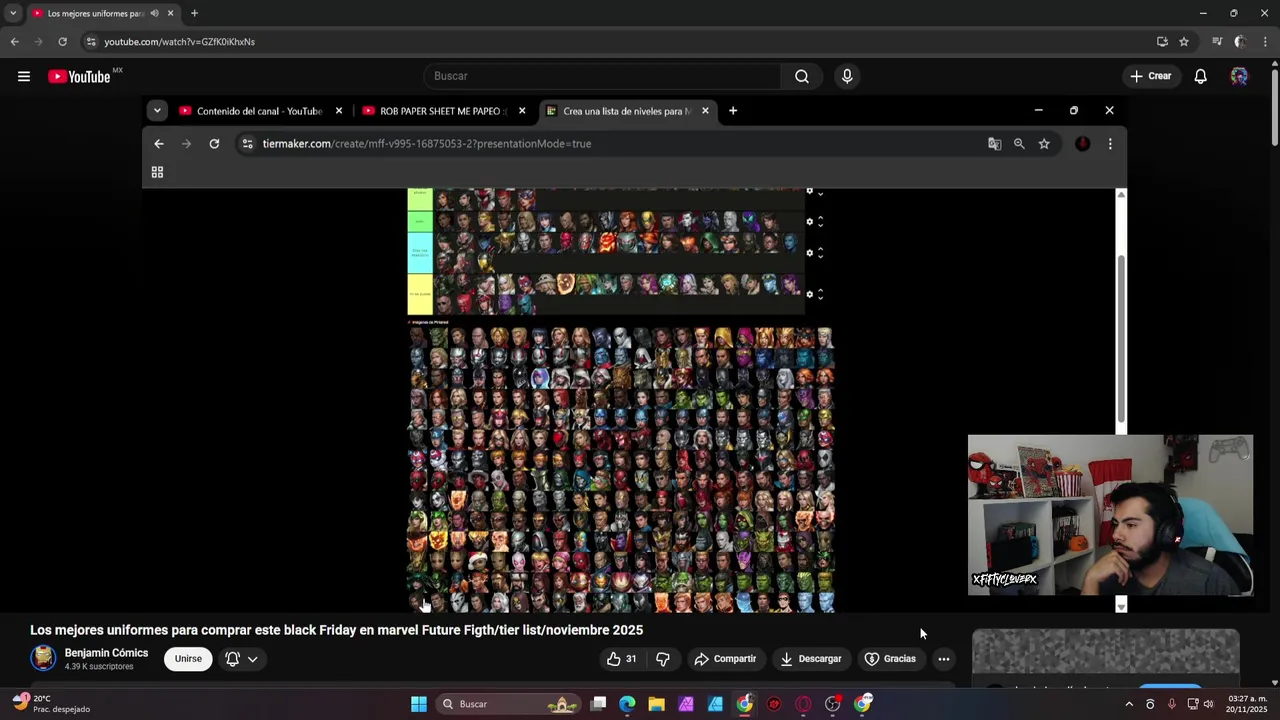Open YouTube account avatar menu

[x=1239, y=76]
